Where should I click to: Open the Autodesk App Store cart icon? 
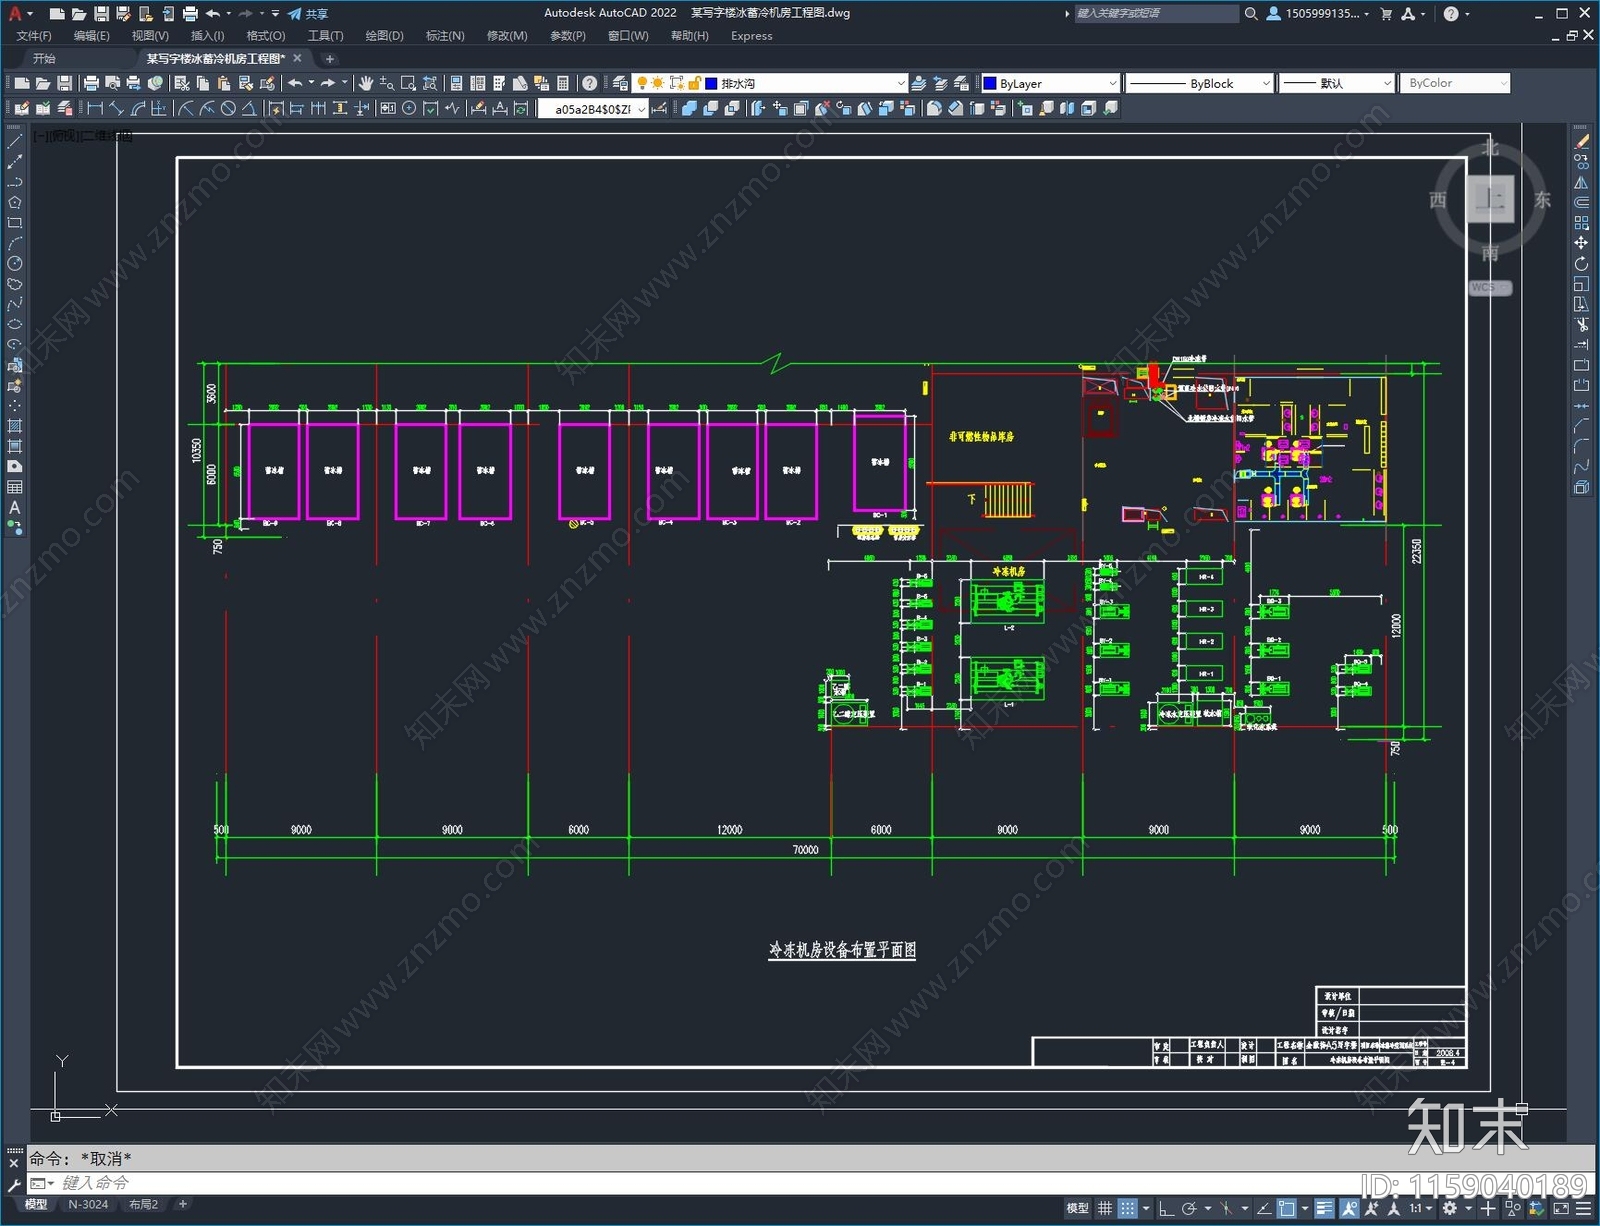[x=1386, y=13]
